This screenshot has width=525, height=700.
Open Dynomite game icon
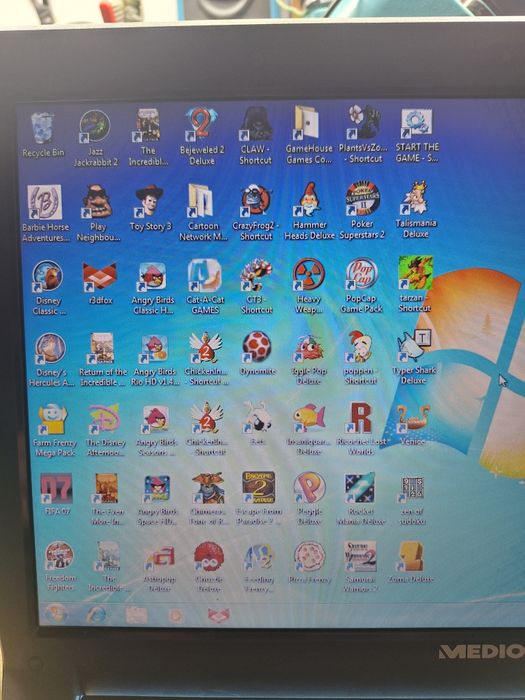pos(256,347)
